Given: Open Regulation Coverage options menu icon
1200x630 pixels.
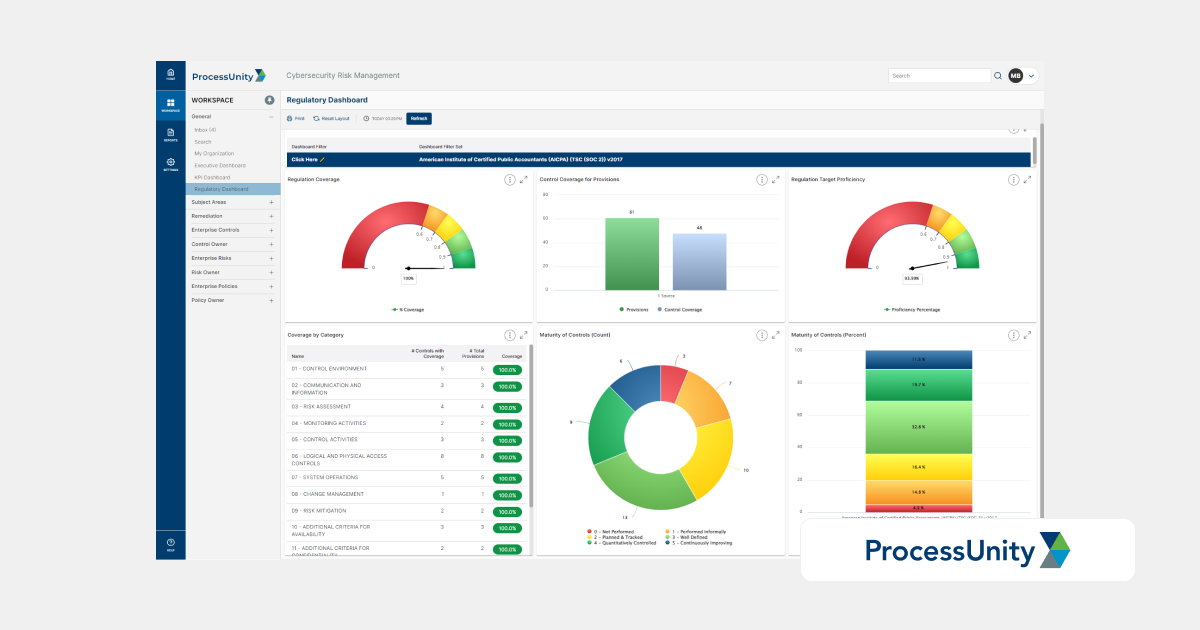Looking at the screenshot, I should [510, 180].
